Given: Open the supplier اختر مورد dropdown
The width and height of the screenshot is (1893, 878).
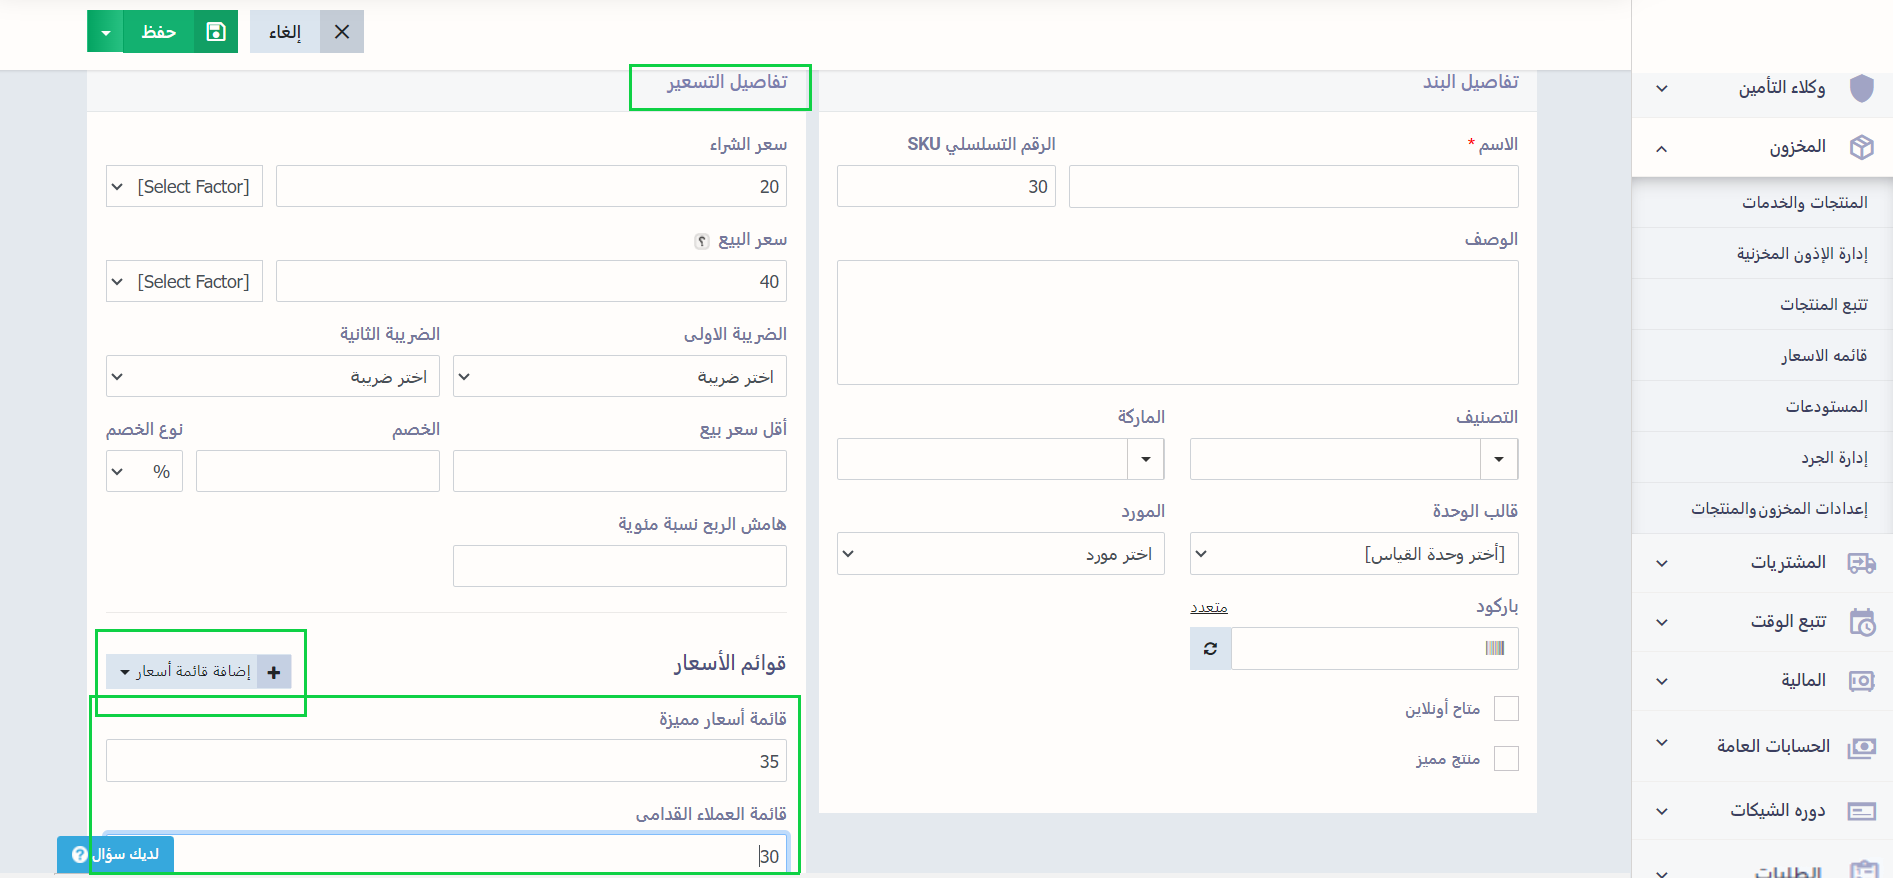Looking at the screenshot, I should pyautogui.click(x=1001, y=554).
